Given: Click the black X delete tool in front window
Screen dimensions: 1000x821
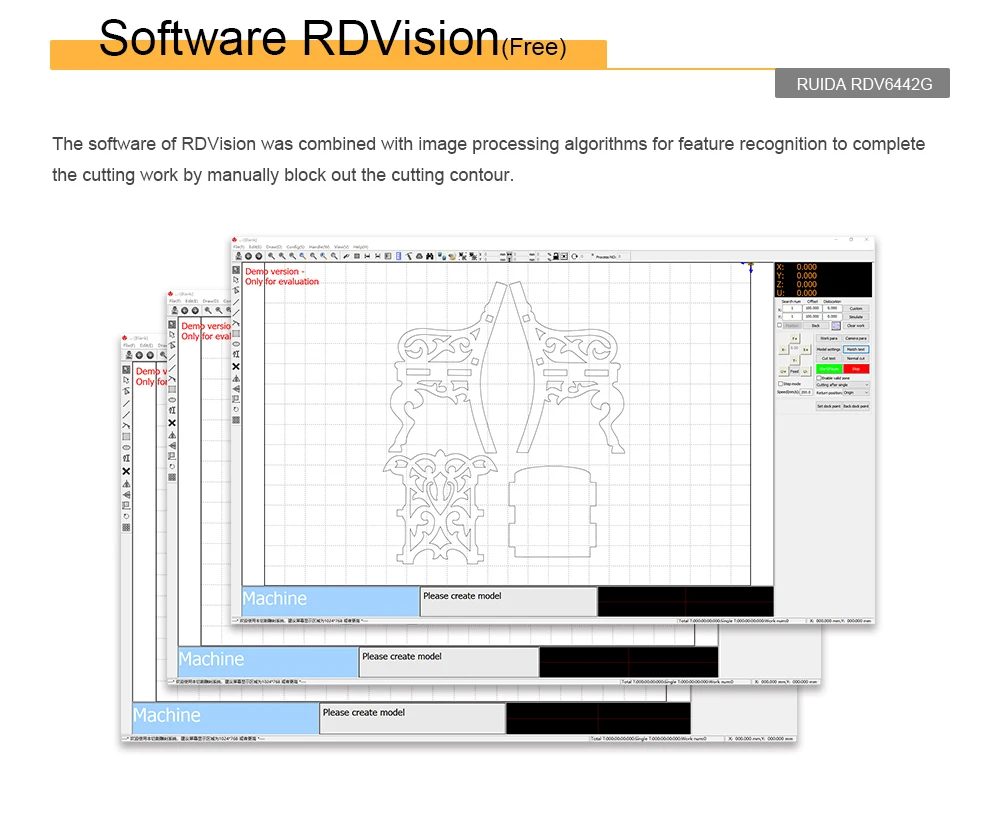Looking at the screenshot, I should [x=236, y=367].
